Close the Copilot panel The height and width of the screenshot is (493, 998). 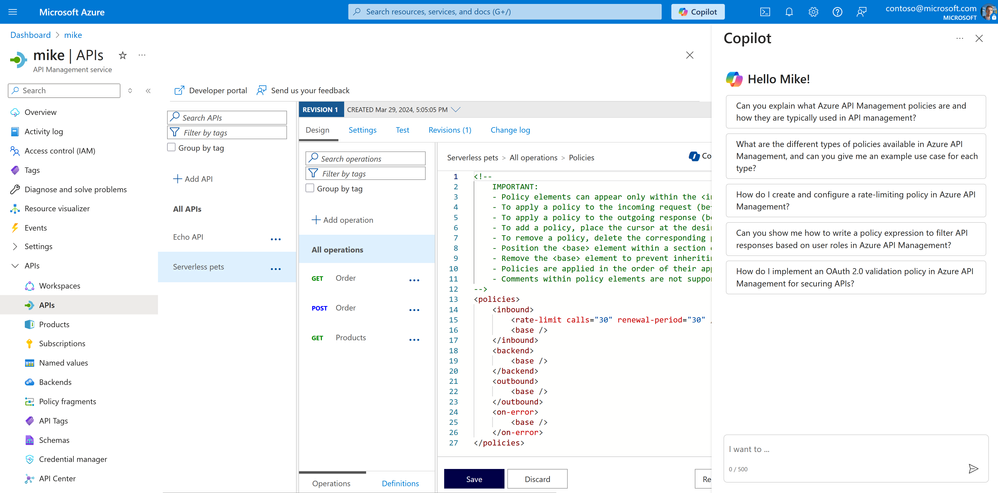[x=979, y=39]
